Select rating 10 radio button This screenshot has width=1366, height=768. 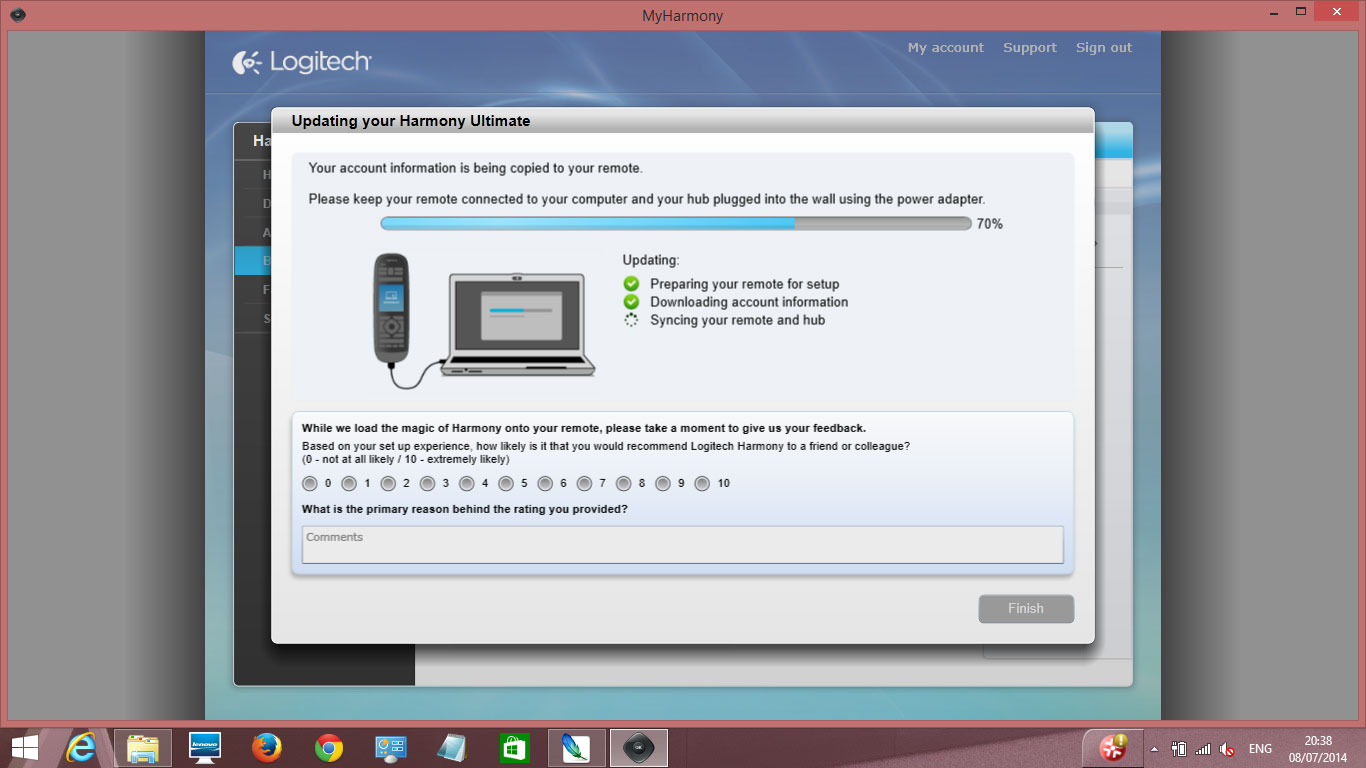[x=702, y=483]
